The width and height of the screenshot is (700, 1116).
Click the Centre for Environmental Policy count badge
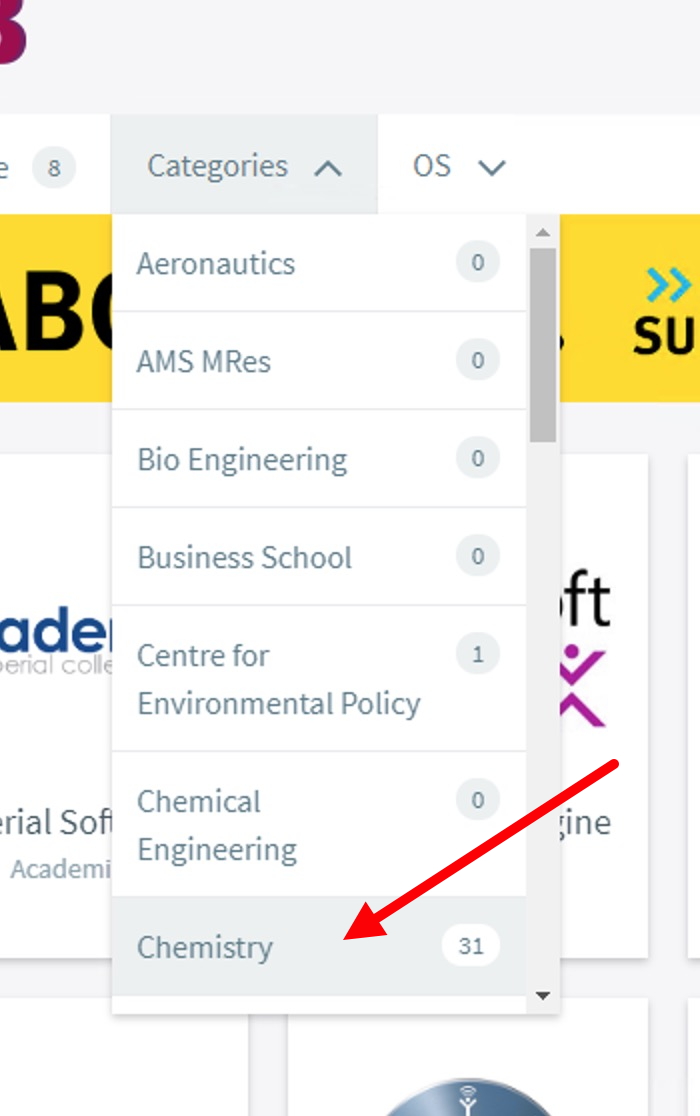[x=477, y=655]
